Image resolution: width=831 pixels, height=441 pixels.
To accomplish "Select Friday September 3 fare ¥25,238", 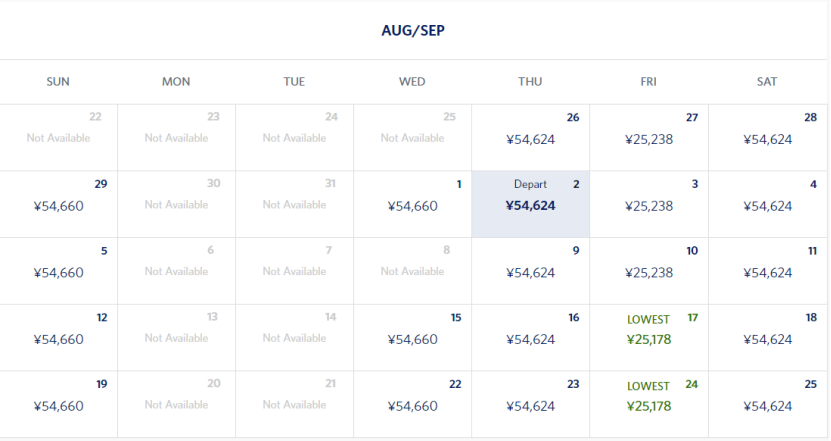I will point(649,205).
